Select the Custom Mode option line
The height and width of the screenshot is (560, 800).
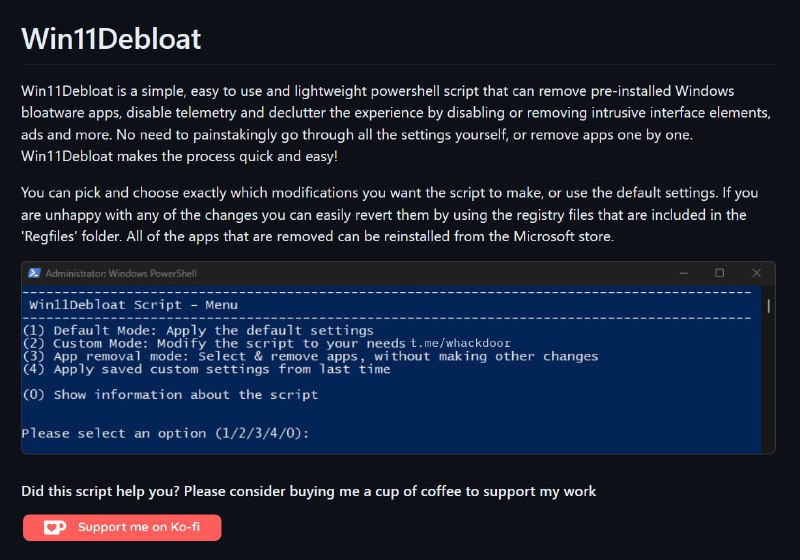(x=215, y=343)
